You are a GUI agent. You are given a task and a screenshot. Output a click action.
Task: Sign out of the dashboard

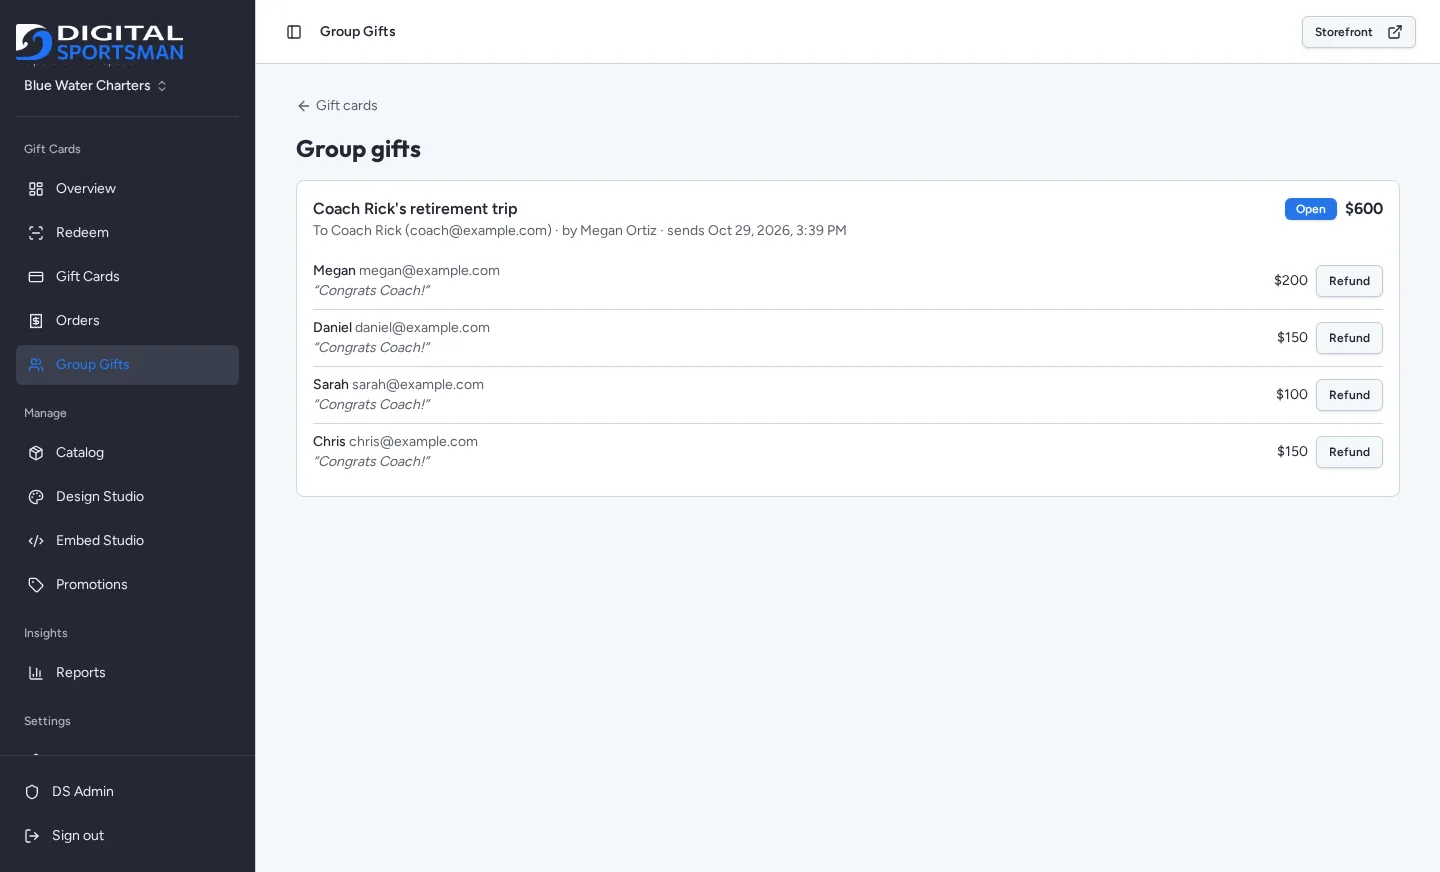[127, 836]
